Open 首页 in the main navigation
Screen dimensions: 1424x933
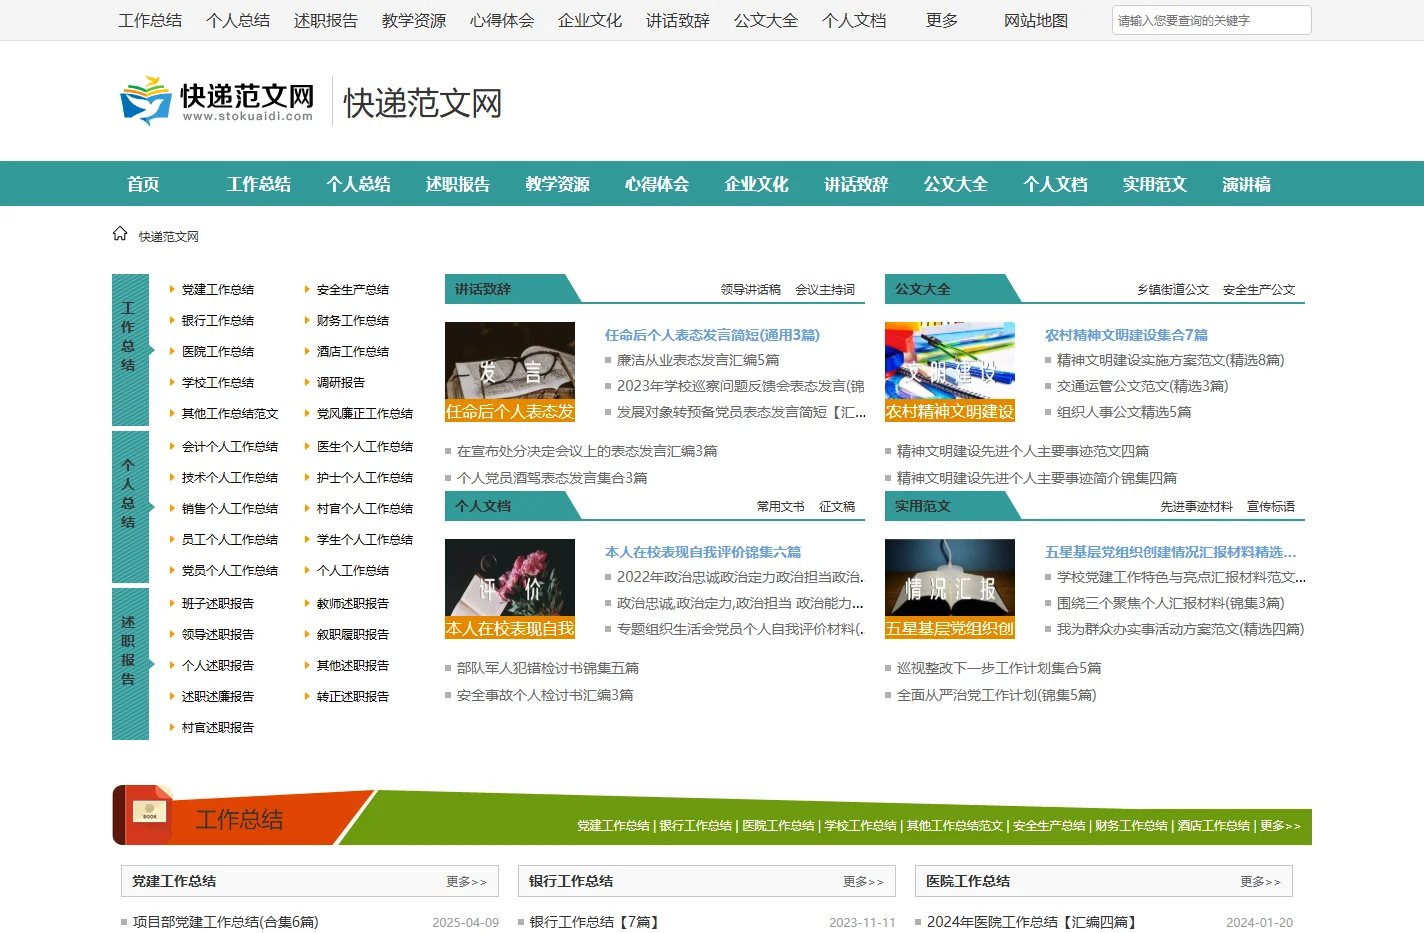point(143,184)
